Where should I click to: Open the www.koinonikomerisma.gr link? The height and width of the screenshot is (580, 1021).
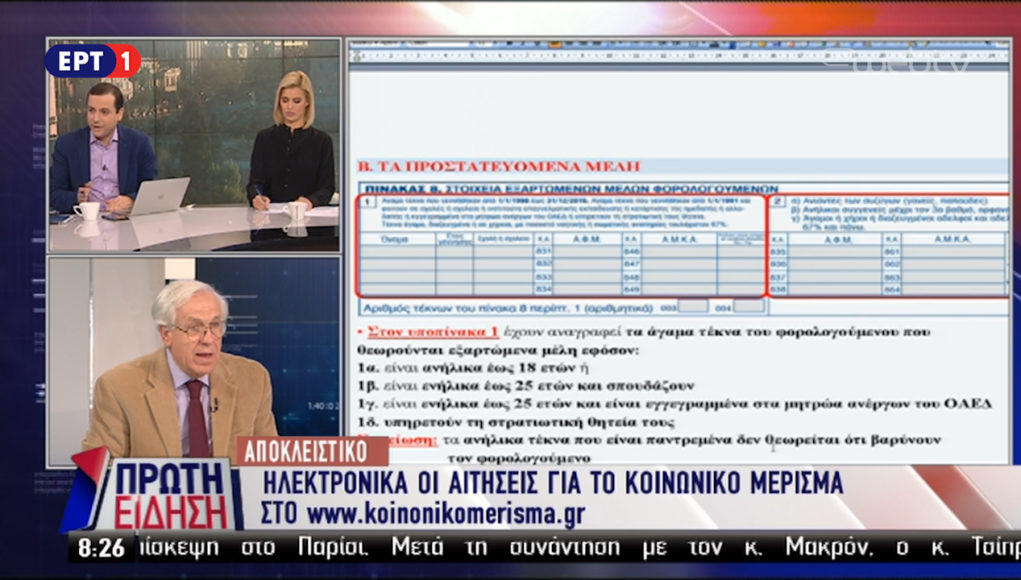(445, 515)
